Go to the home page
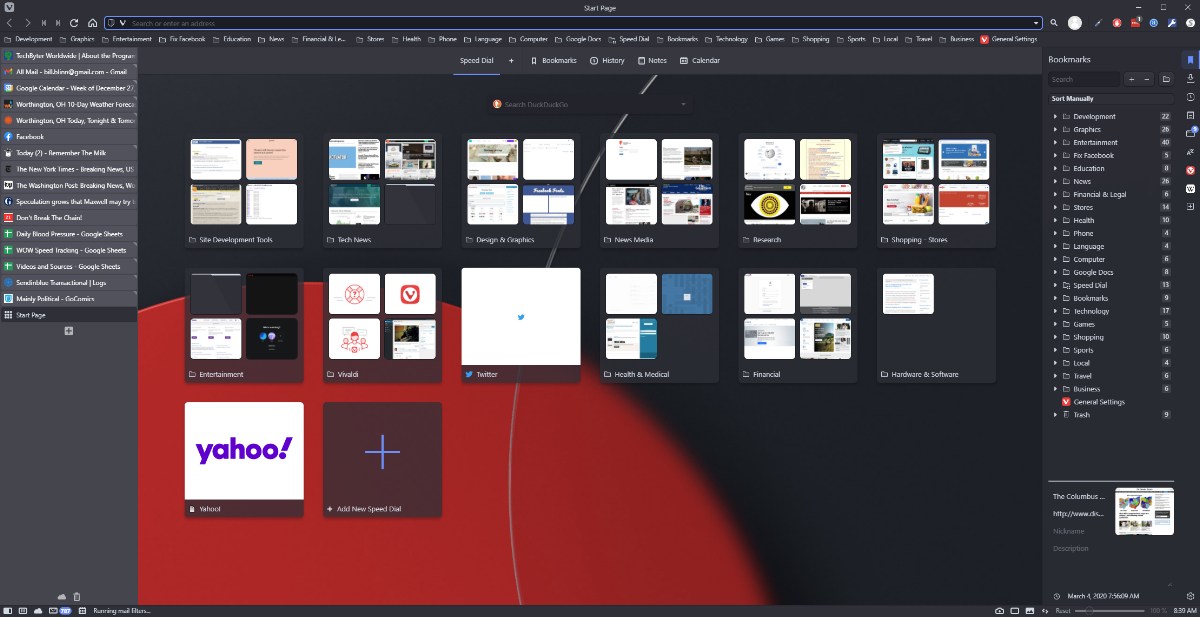The width and height of the screenshot is (1200, 617). [92, 23]
